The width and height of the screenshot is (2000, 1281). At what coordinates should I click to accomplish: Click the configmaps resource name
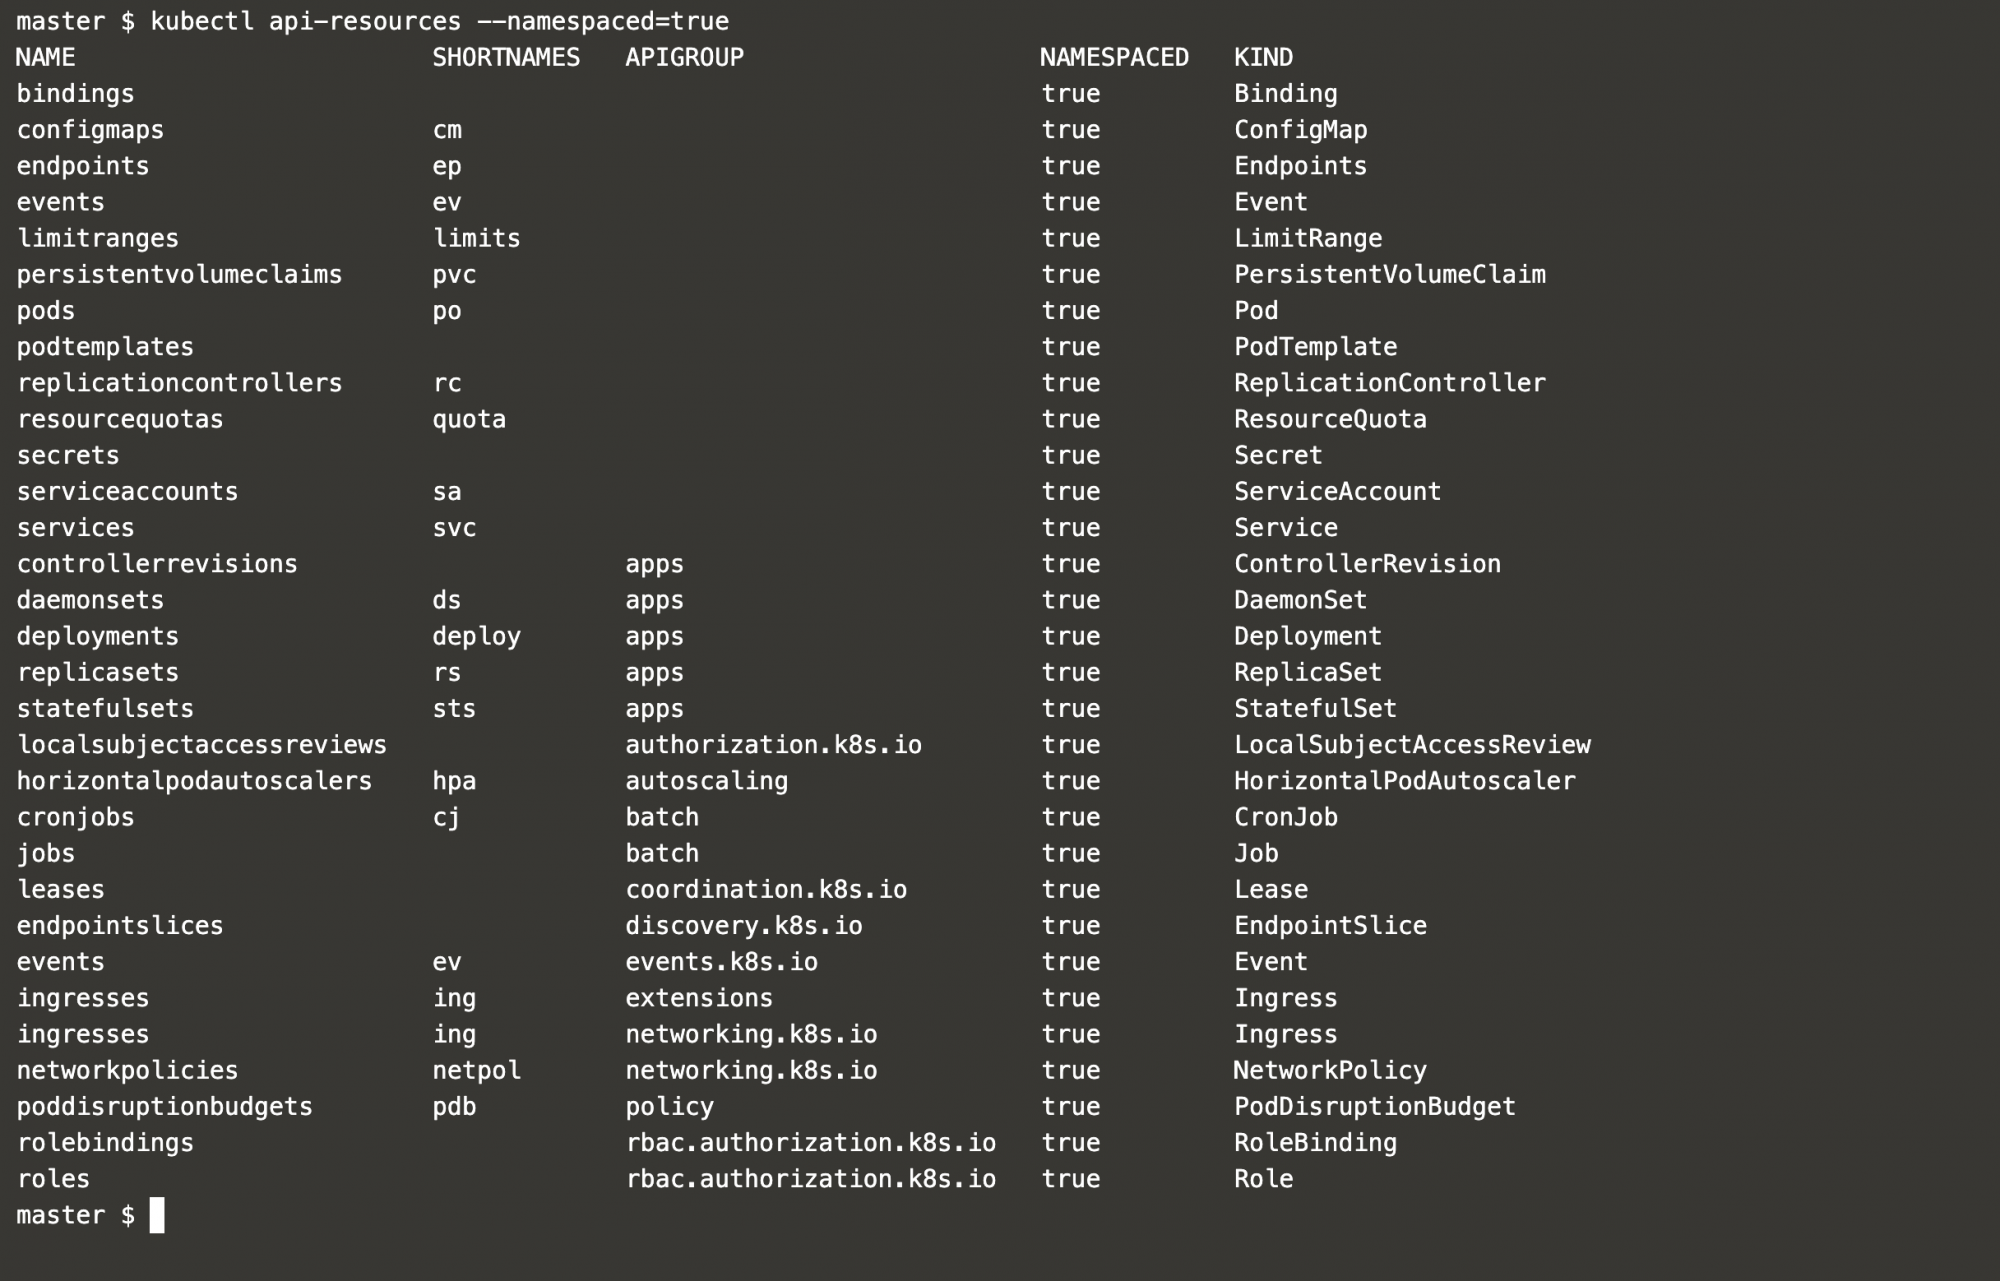tap(90, 130)
